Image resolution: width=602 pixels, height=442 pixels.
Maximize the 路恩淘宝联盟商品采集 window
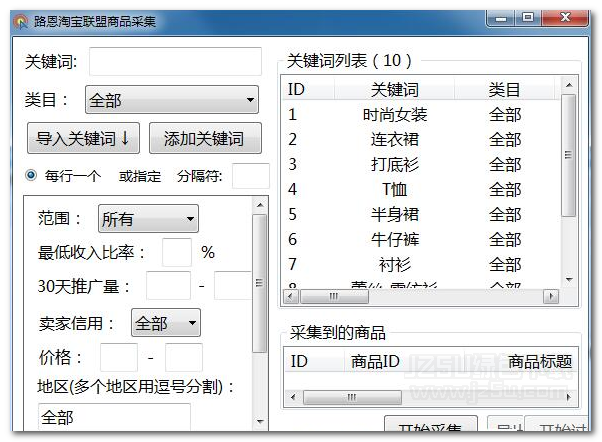(528, 18)
